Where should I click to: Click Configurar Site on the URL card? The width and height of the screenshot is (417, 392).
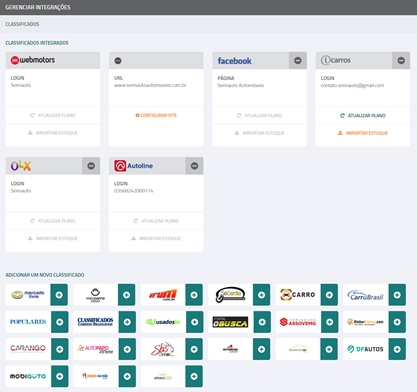156,115
